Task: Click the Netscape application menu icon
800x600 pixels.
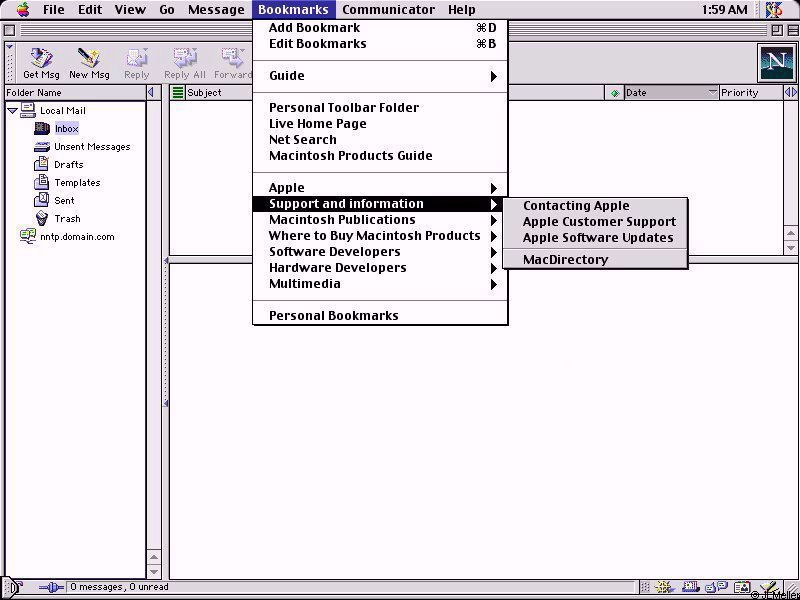Action: [x=774, y=10]
